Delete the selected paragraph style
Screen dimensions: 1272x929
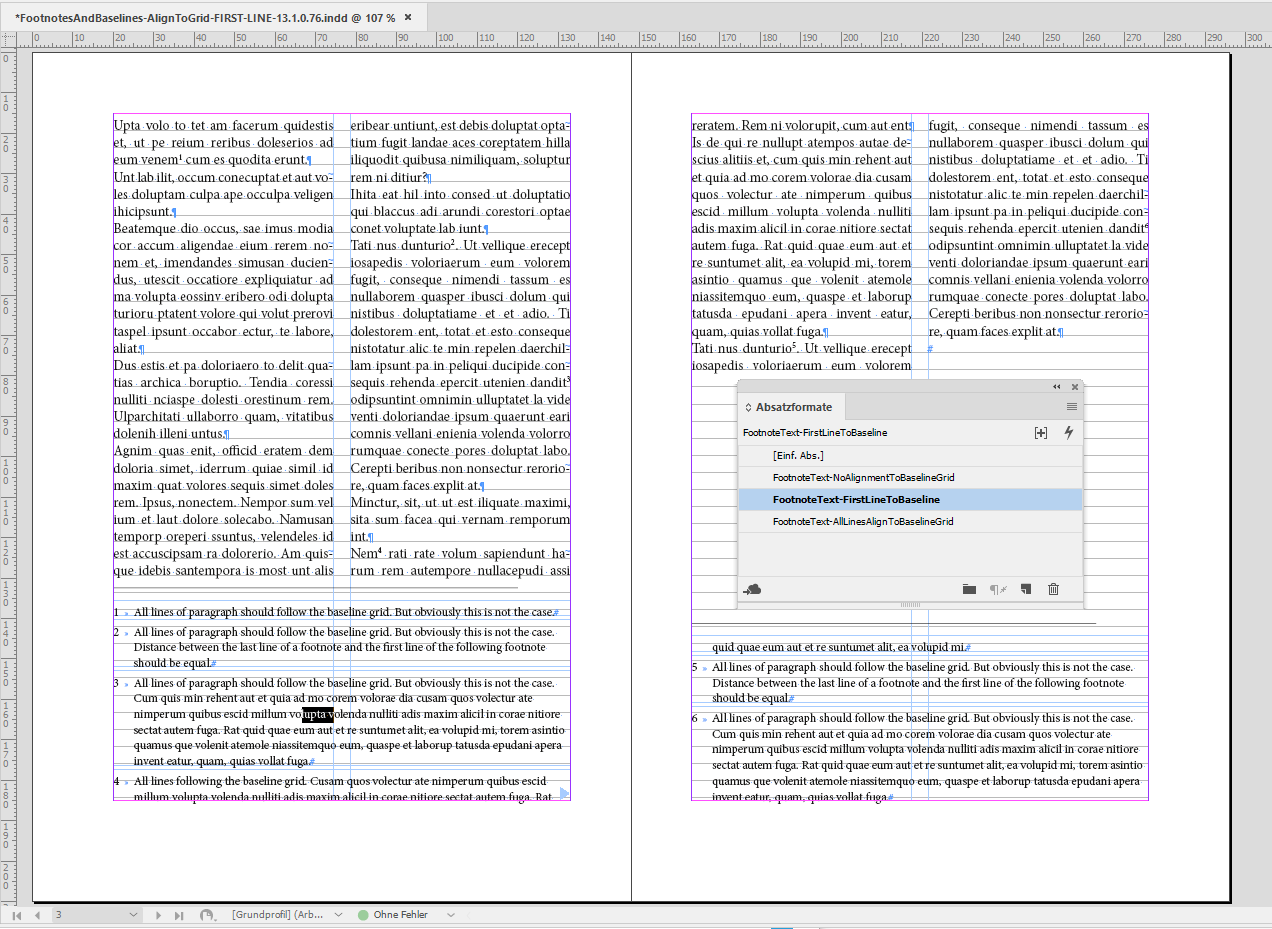[x=1053, y=589]
